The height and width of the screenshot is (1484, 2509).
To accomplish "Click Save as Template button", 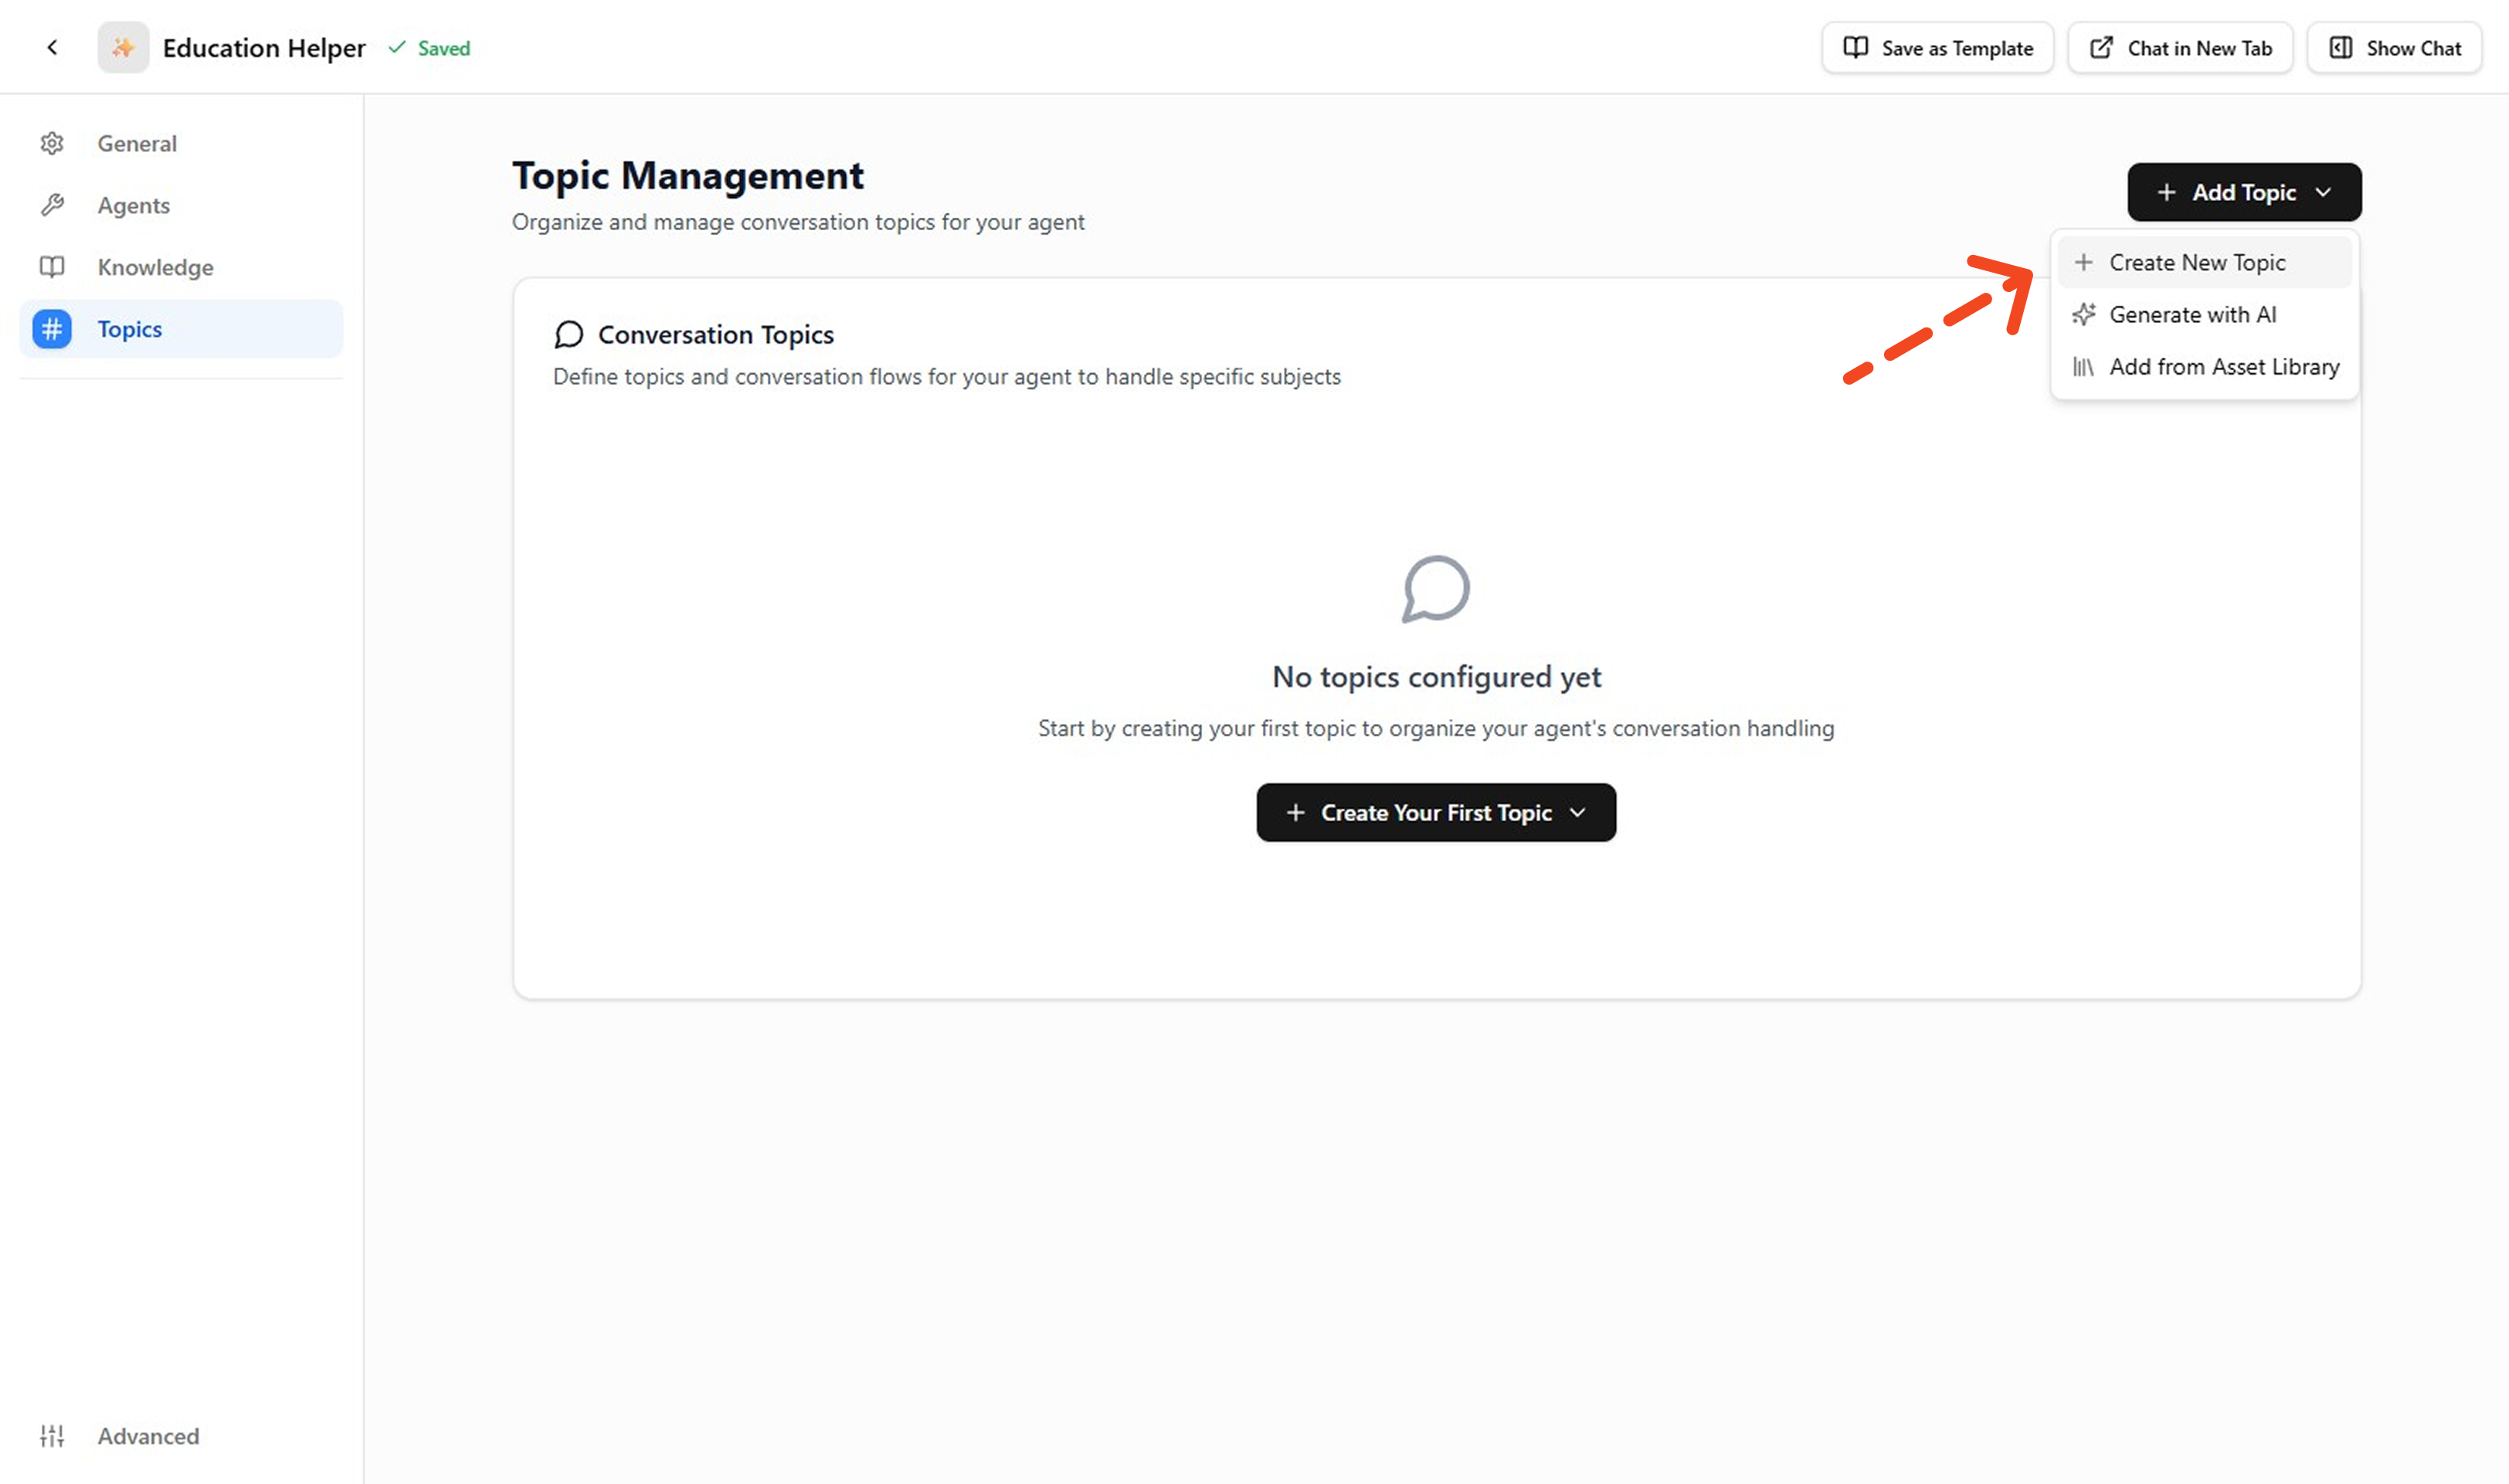I will (x=1937, y=48).
